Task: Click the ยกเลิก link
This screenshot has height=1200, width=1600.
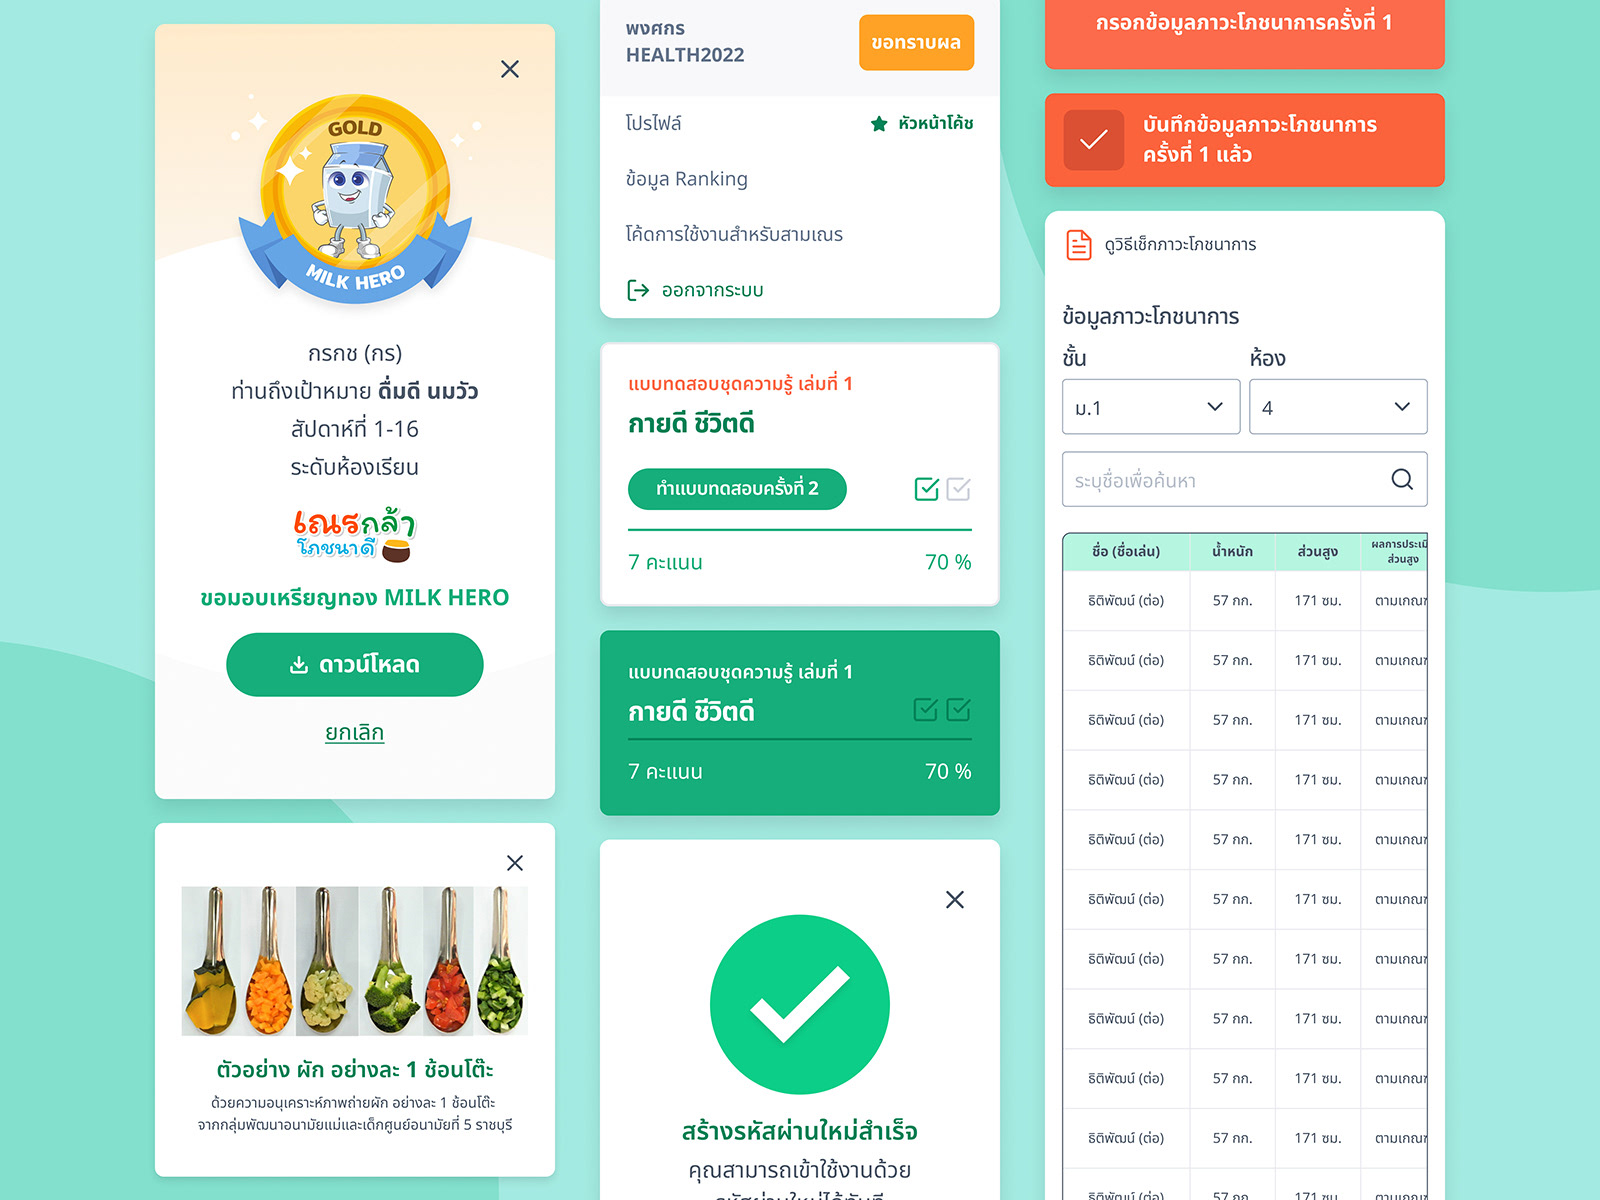Action: coord(354,733)
